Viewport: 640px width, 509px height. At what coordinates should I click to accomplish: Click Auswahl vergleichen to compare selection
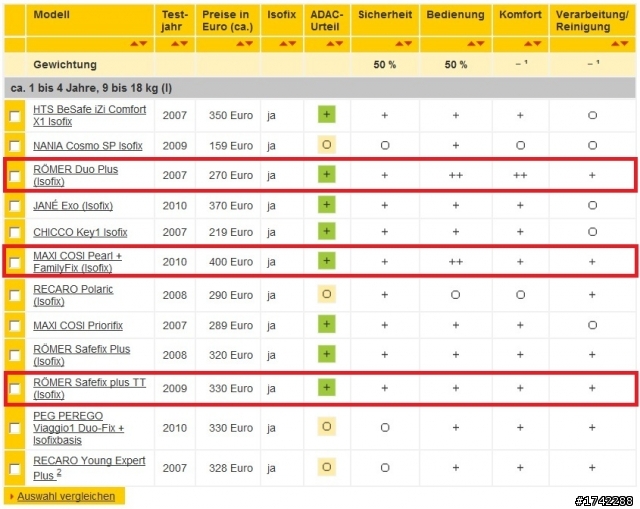coord(66,496)
